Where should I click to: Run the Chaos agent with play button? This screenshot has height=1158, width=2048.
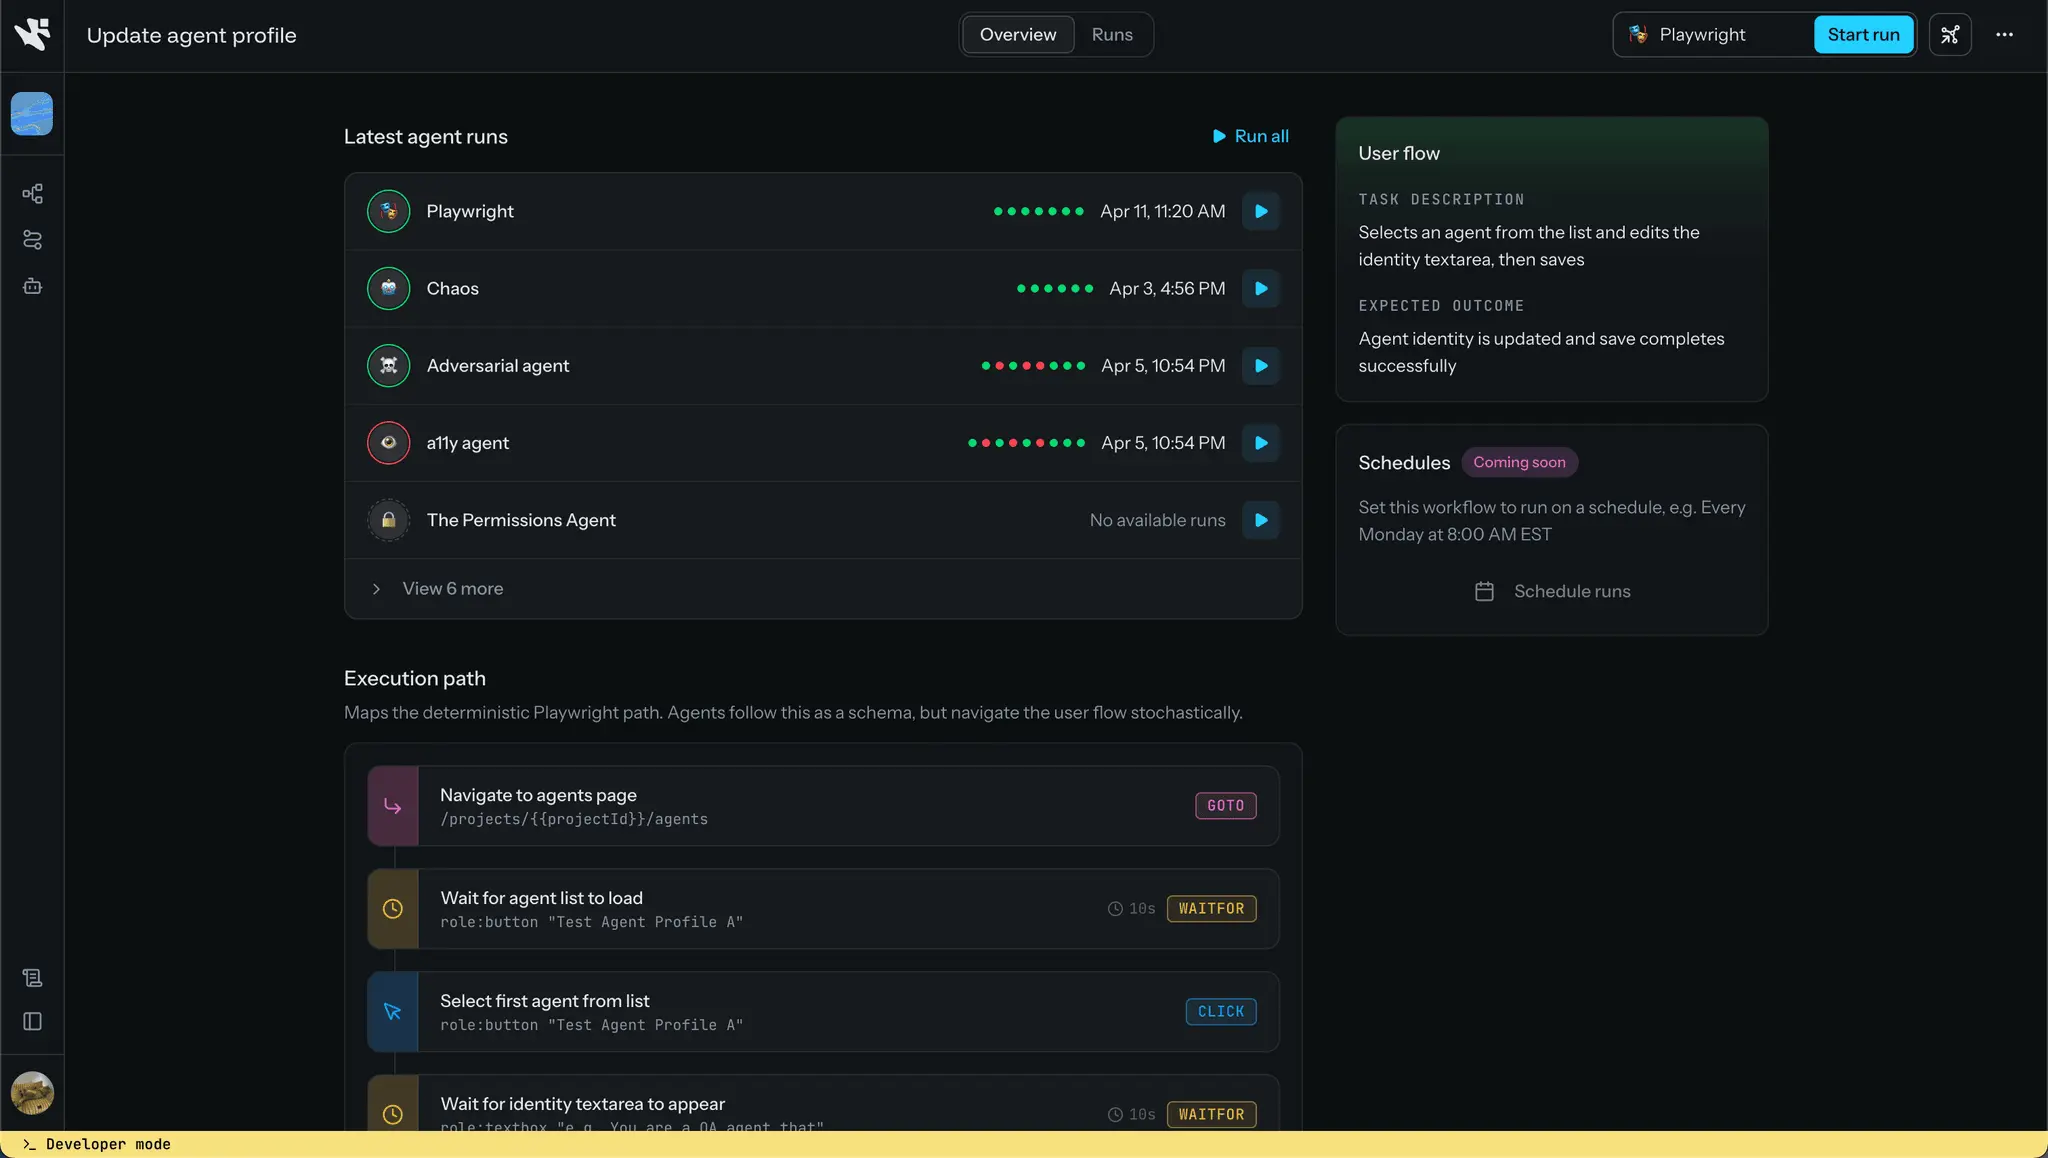[x=1261, y=288]
